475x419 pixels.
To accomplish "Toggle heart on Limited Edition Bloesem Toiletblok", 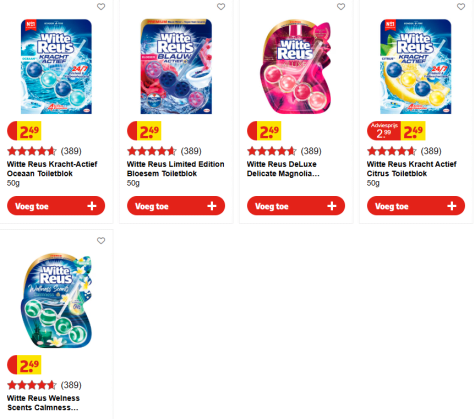I will 221,7.
